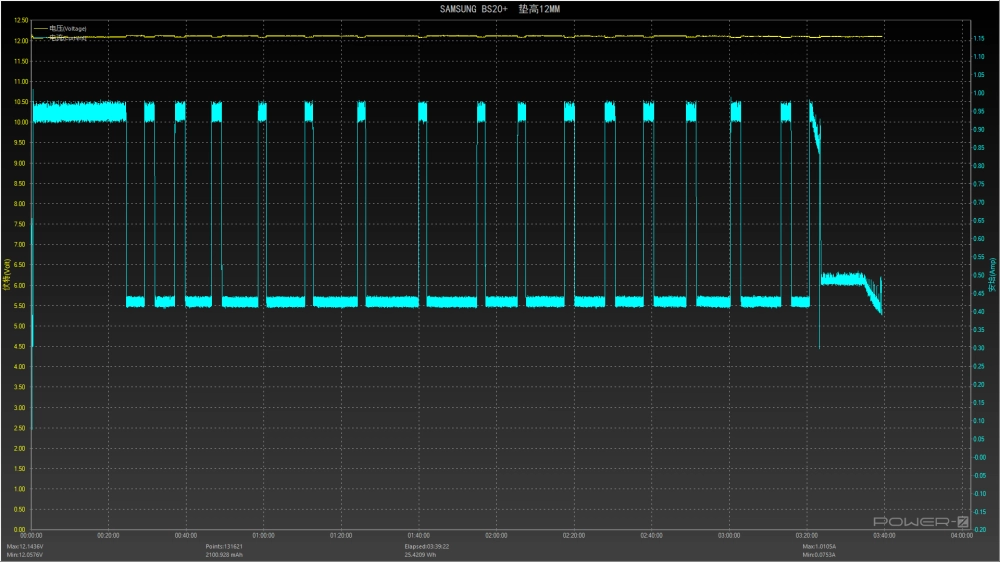The height and width of the screenshot is (562, 1000).
Task: Click the 03:00:00 time axis label
Action: (729, 536)
